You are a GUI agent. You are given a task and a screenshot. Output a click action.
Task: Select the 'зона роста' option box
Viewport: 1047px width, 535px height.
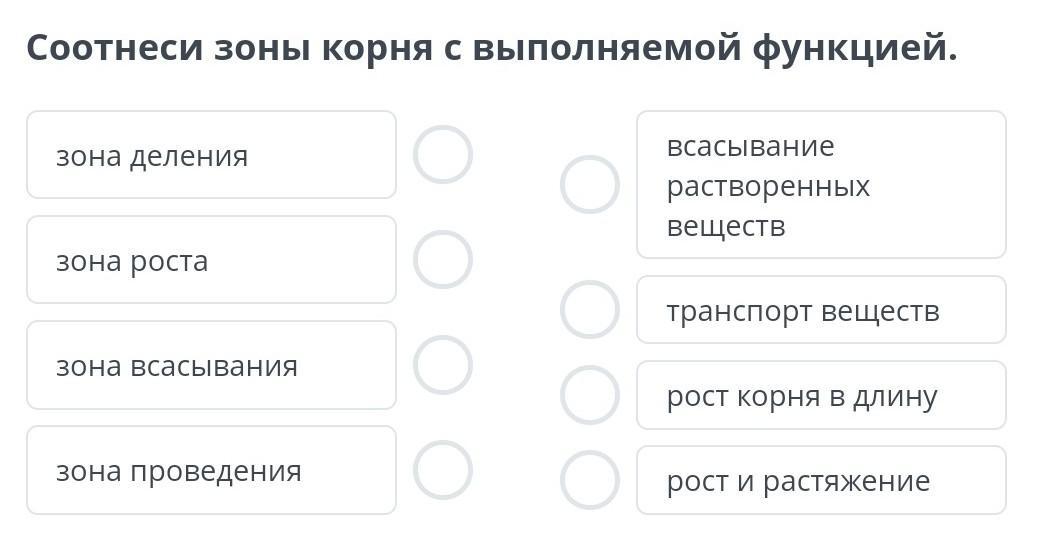pyautogui.click(x=211, y=260)
